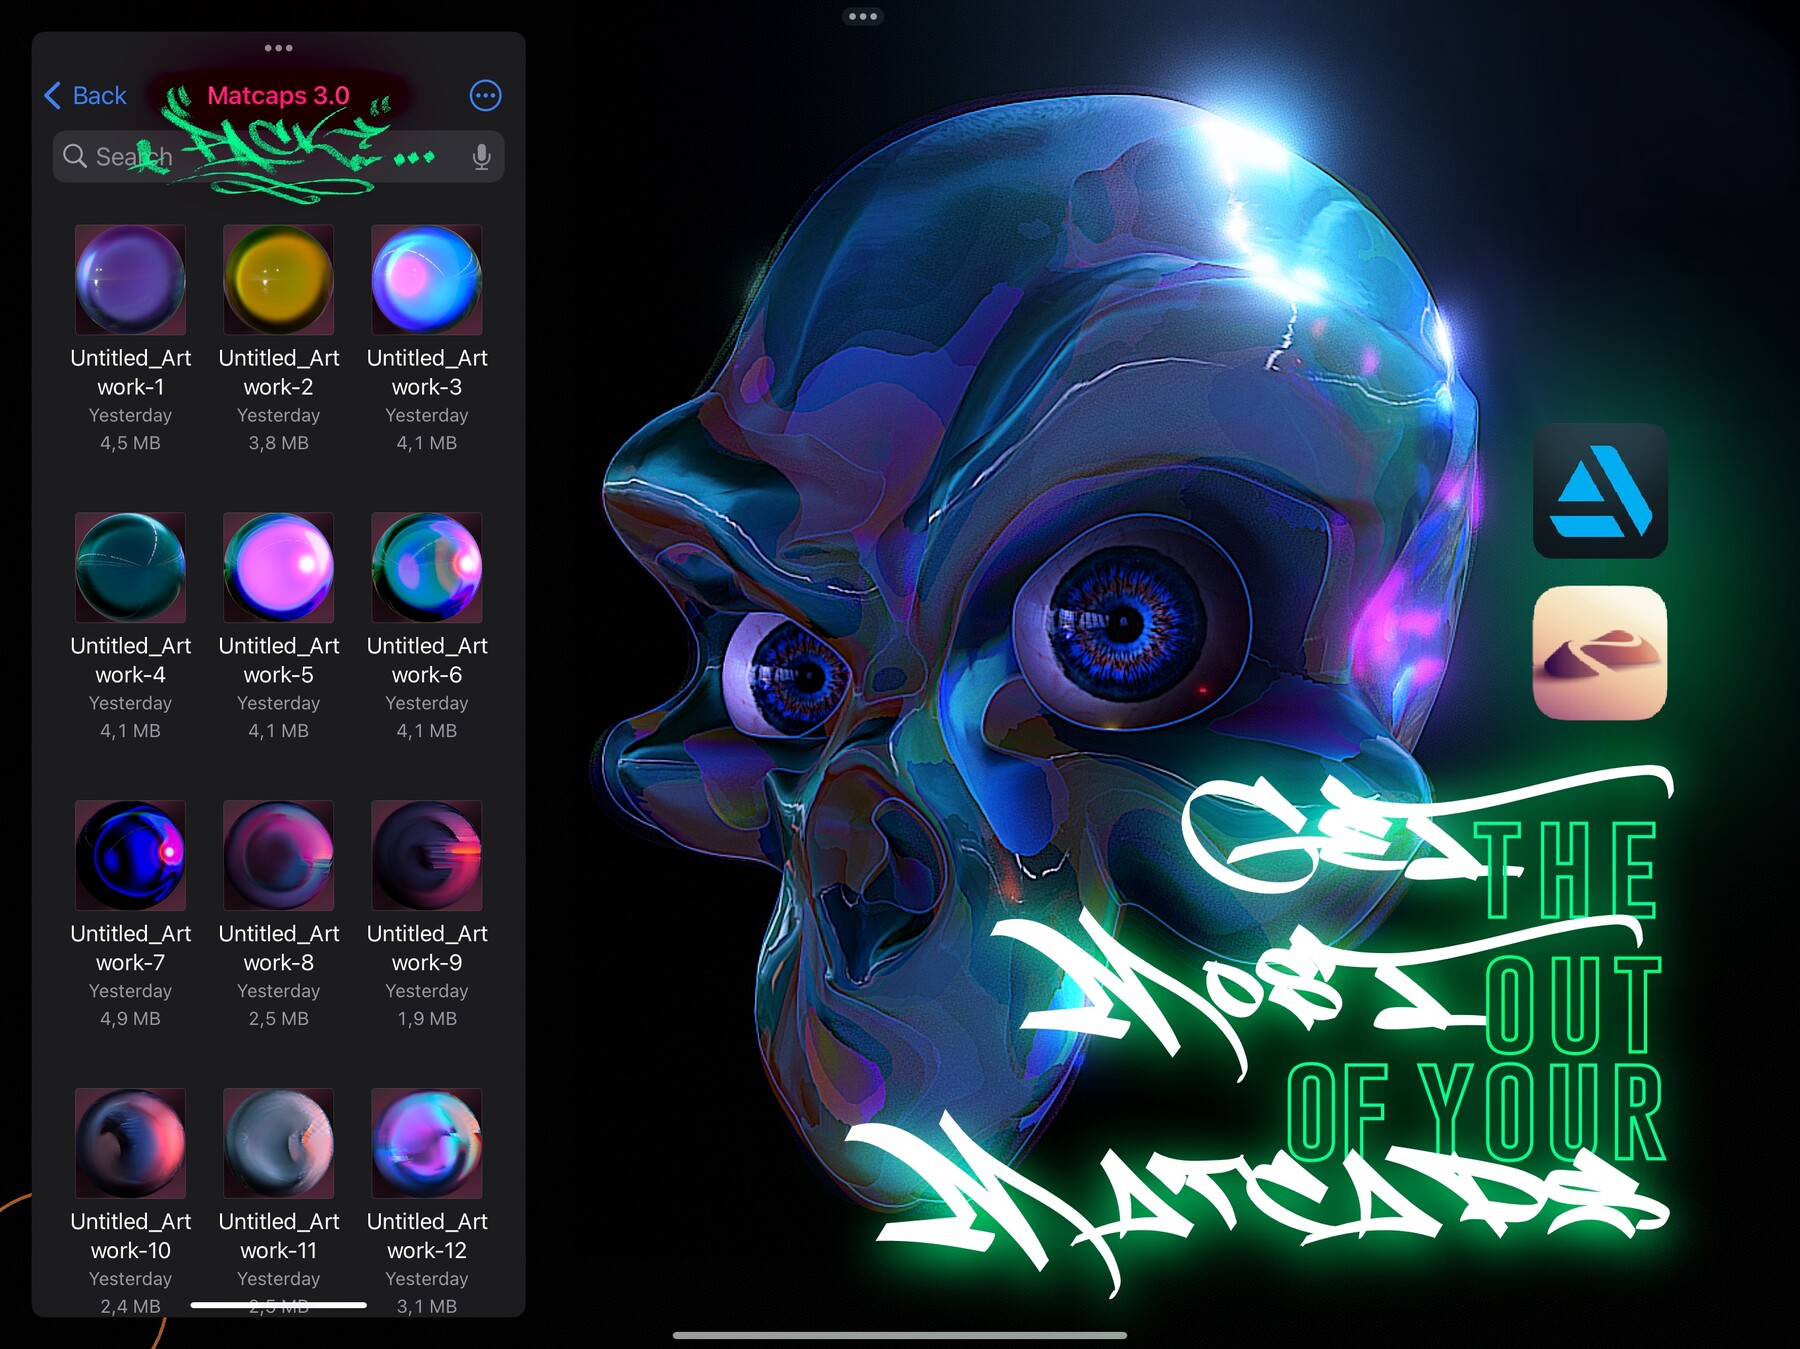Tap the Back chevron icon

(x=52, y=95)
